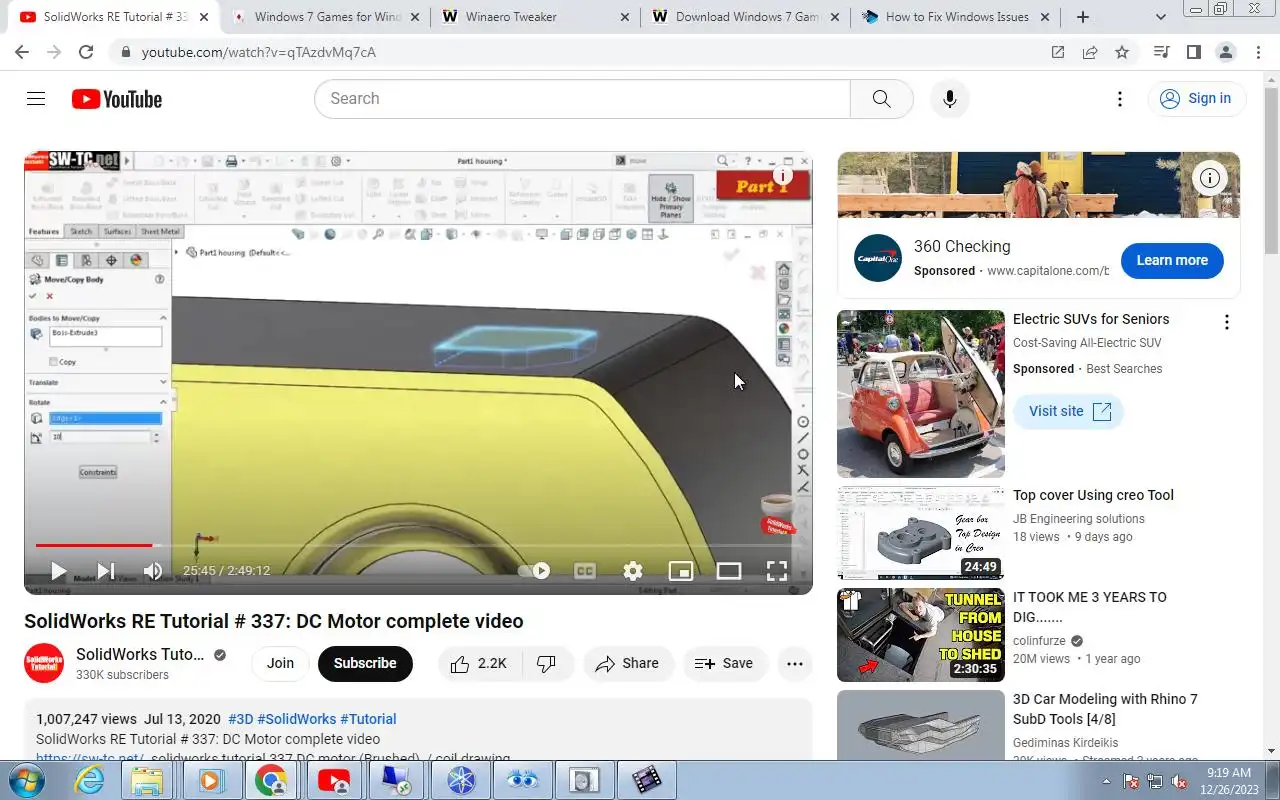The image size is (1280, 800).
Task: Open the Chrome profile avatar
Action: tap(1225, 52)
